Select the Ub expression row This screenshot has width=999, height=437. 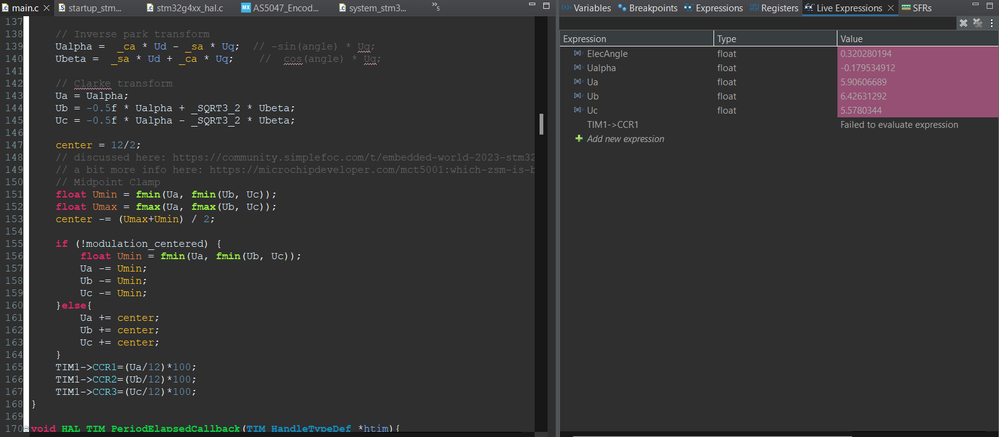(779, 96)
